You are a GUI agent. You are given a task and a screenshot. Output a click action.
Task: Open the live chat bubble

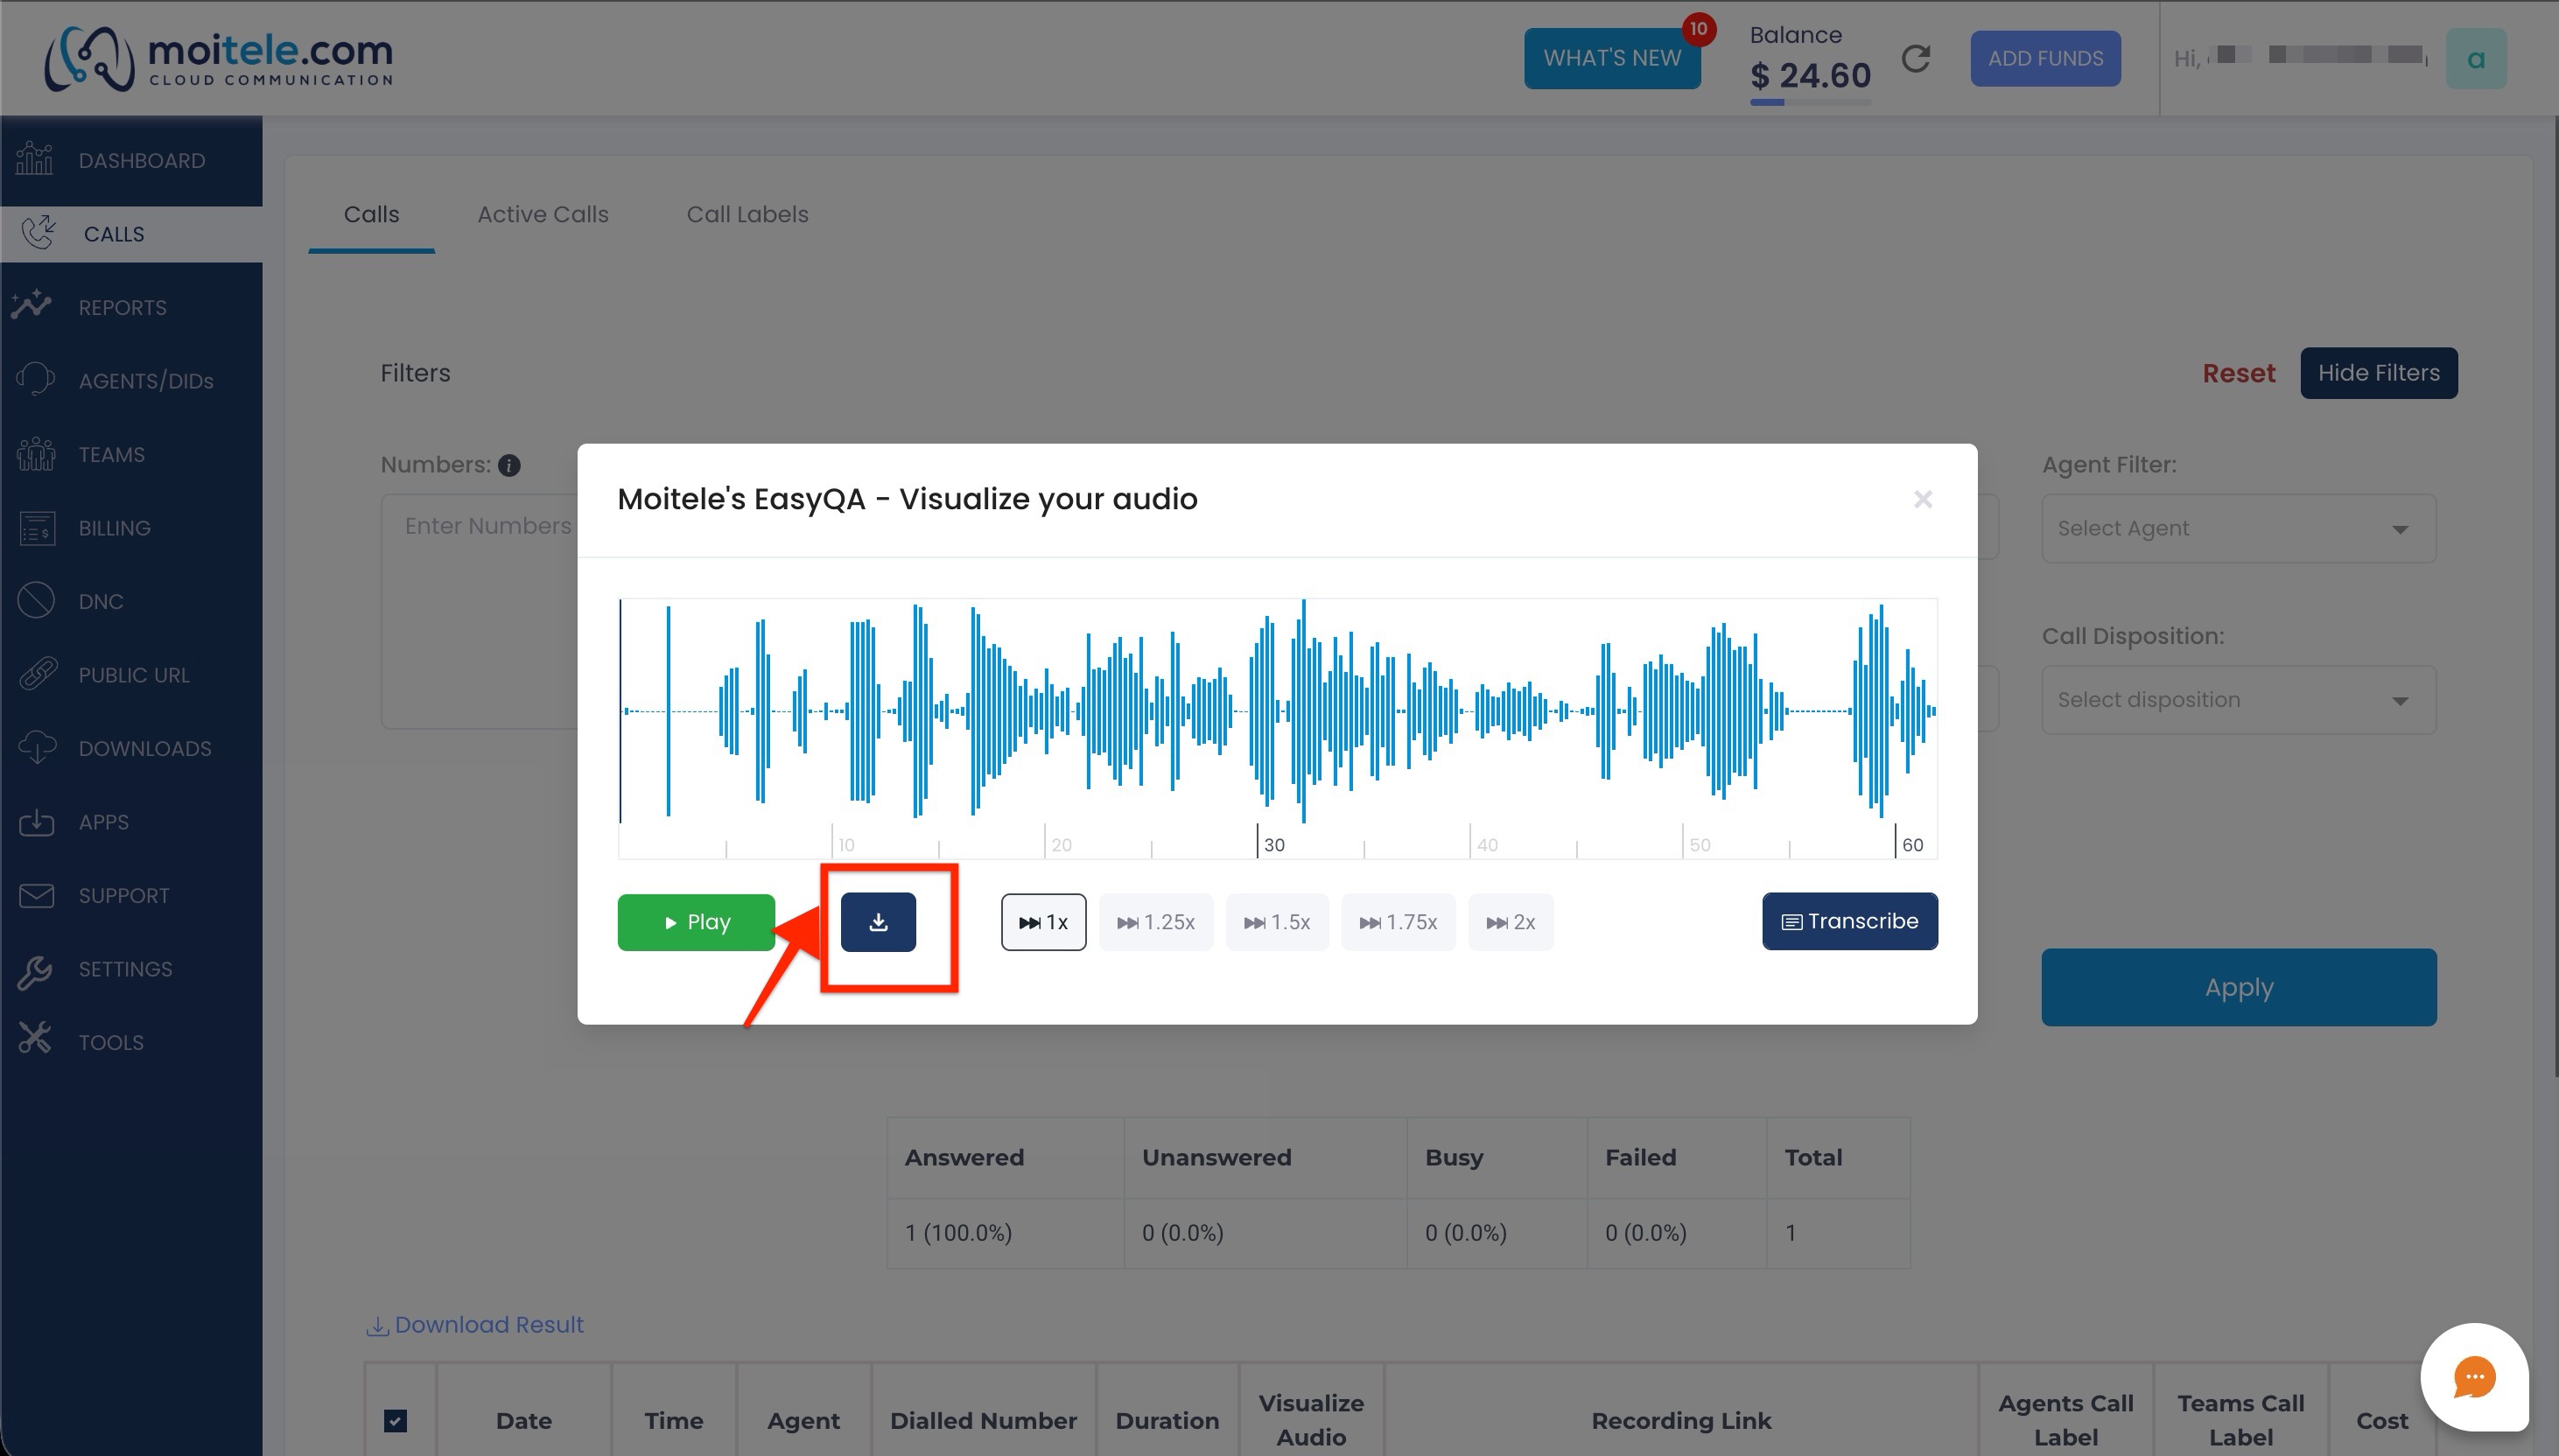[x=2474, y=1377]
